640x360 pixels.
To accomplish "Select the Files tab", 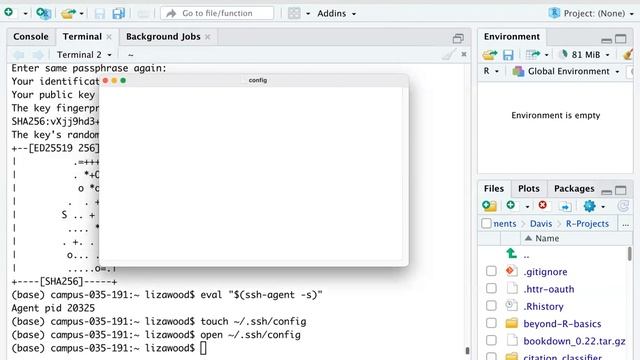I will (494, 189).
